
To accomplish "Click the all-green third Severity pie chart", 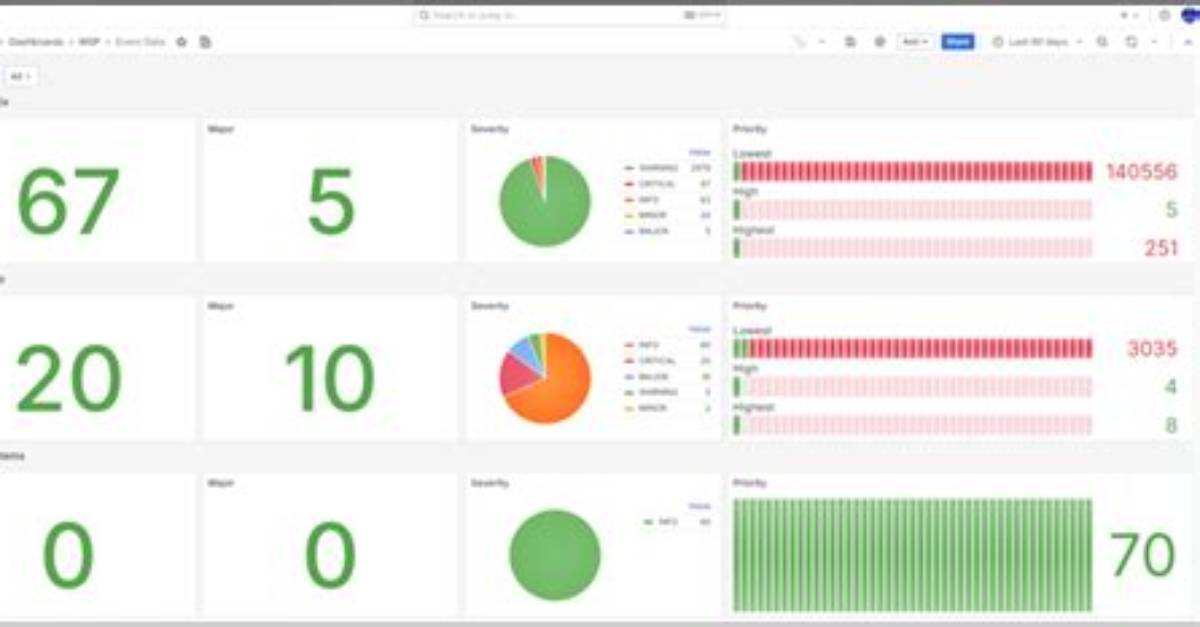I will click(x=555, y=555).
